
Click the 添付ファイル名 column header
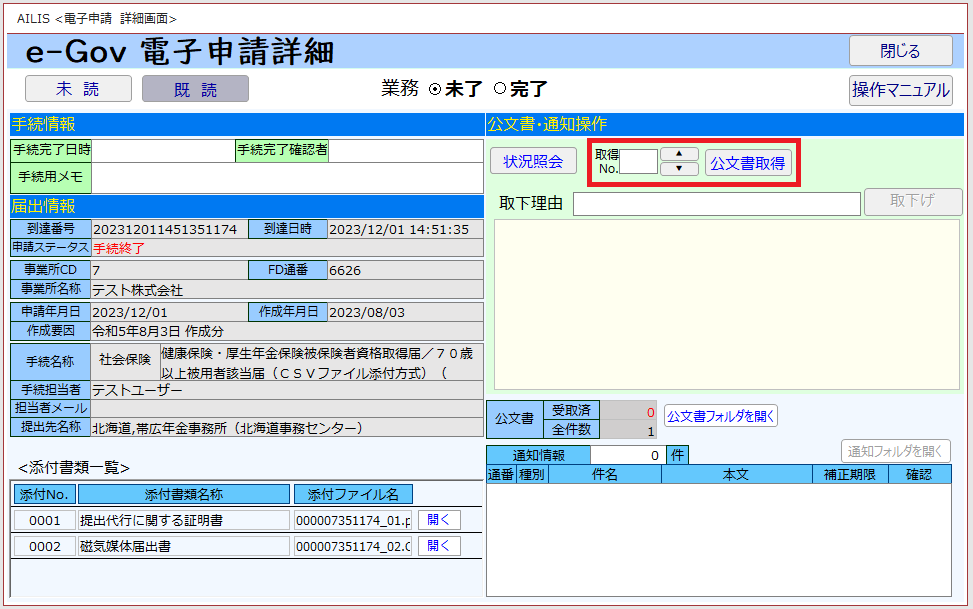pos(353,494)
